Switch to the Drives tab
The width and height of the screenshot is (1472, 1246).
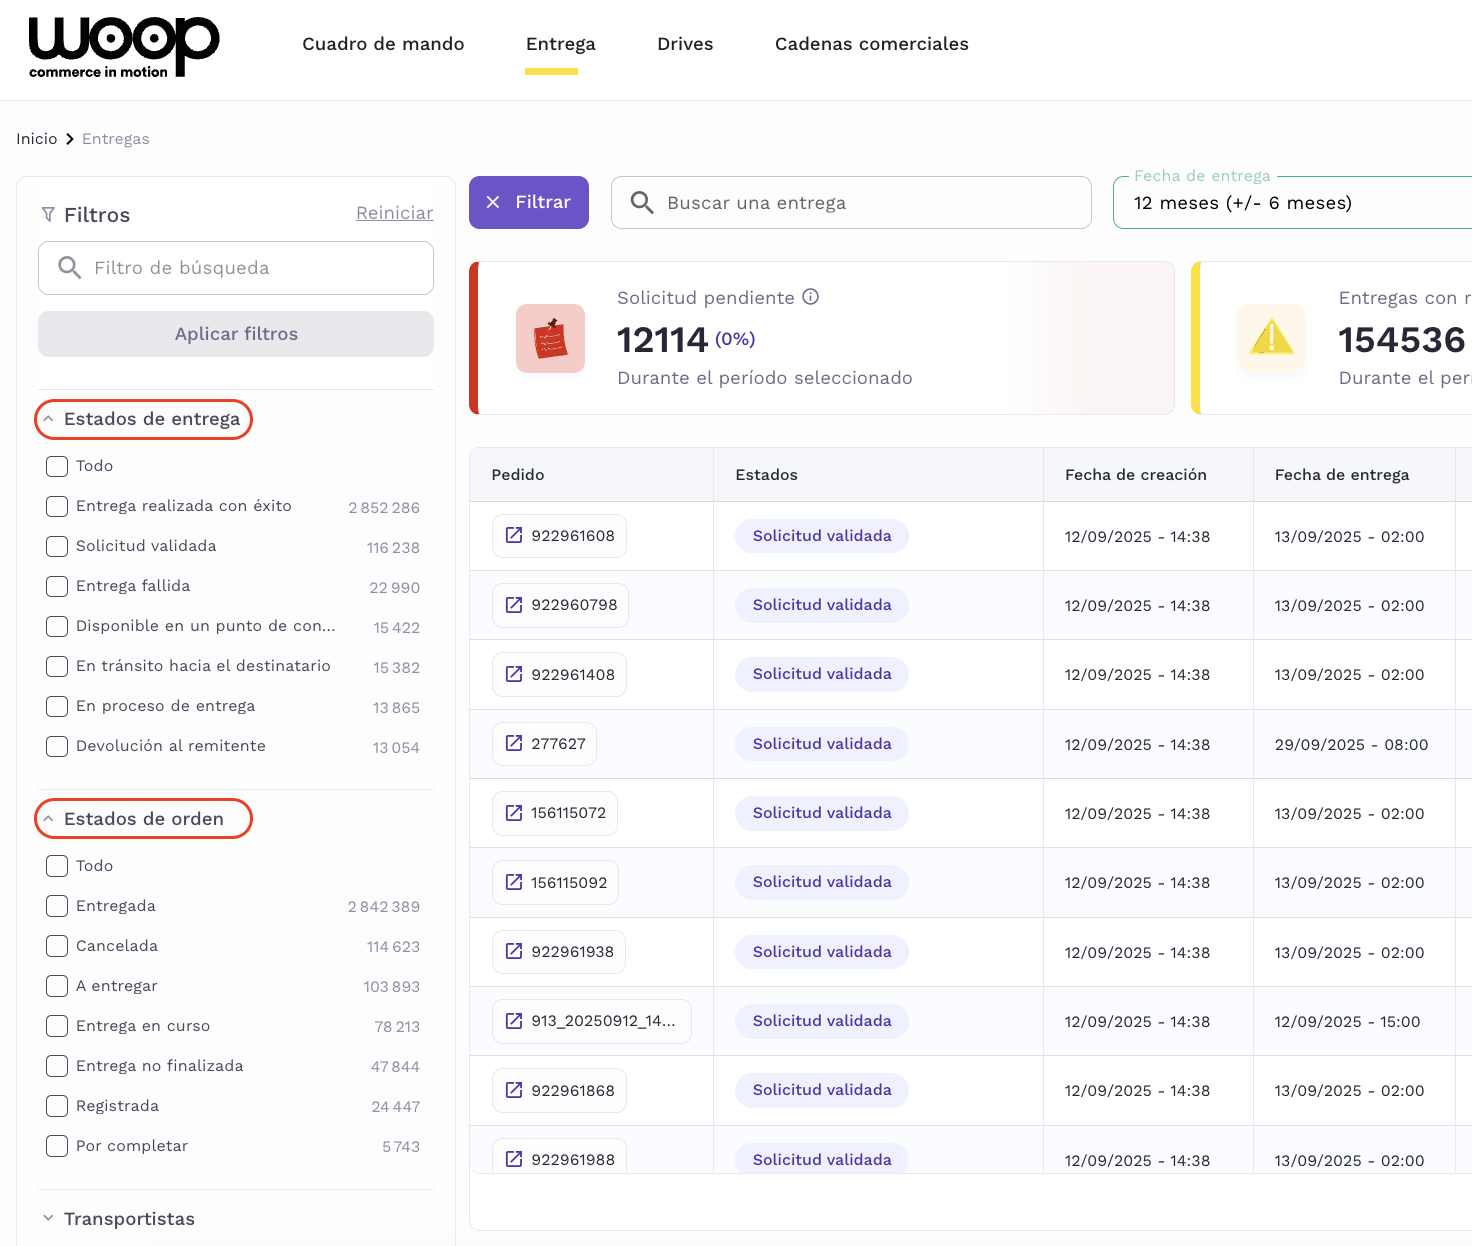coord(685,44)
